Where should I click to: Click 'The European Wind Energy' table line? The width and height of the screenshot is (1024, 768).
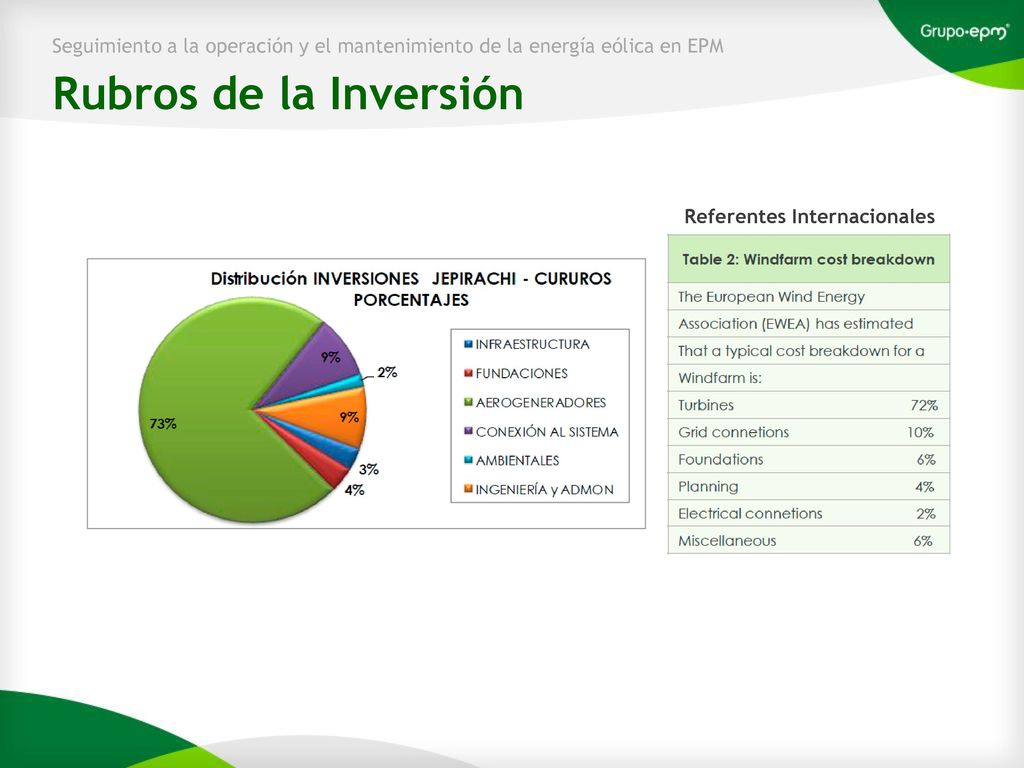771,297
